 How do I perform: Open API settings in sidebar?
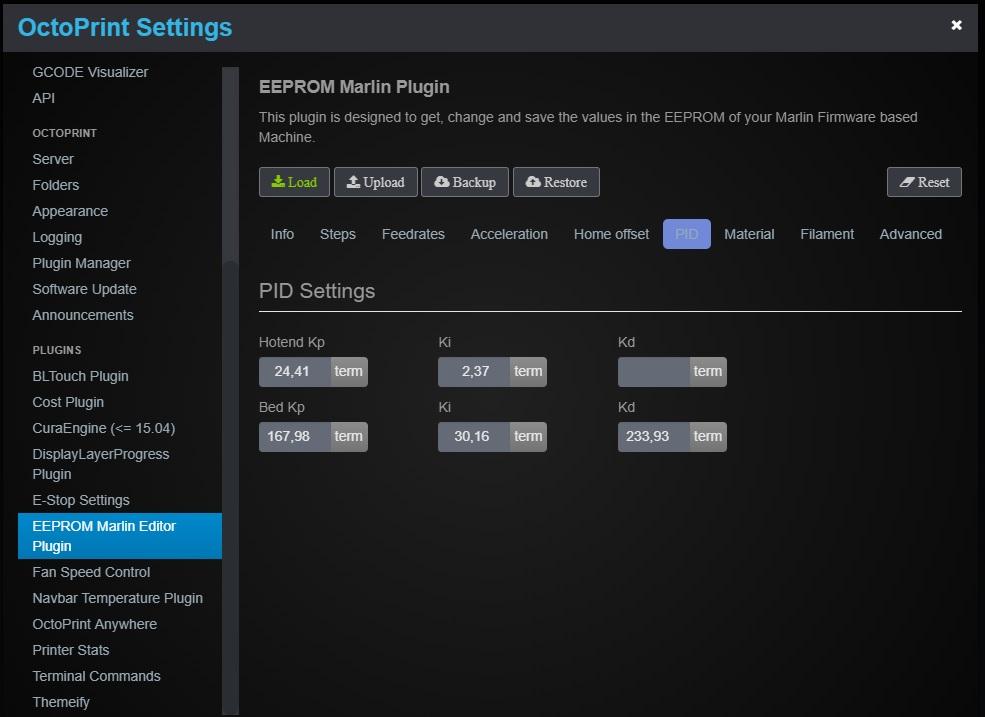click(x=43, y=98)
